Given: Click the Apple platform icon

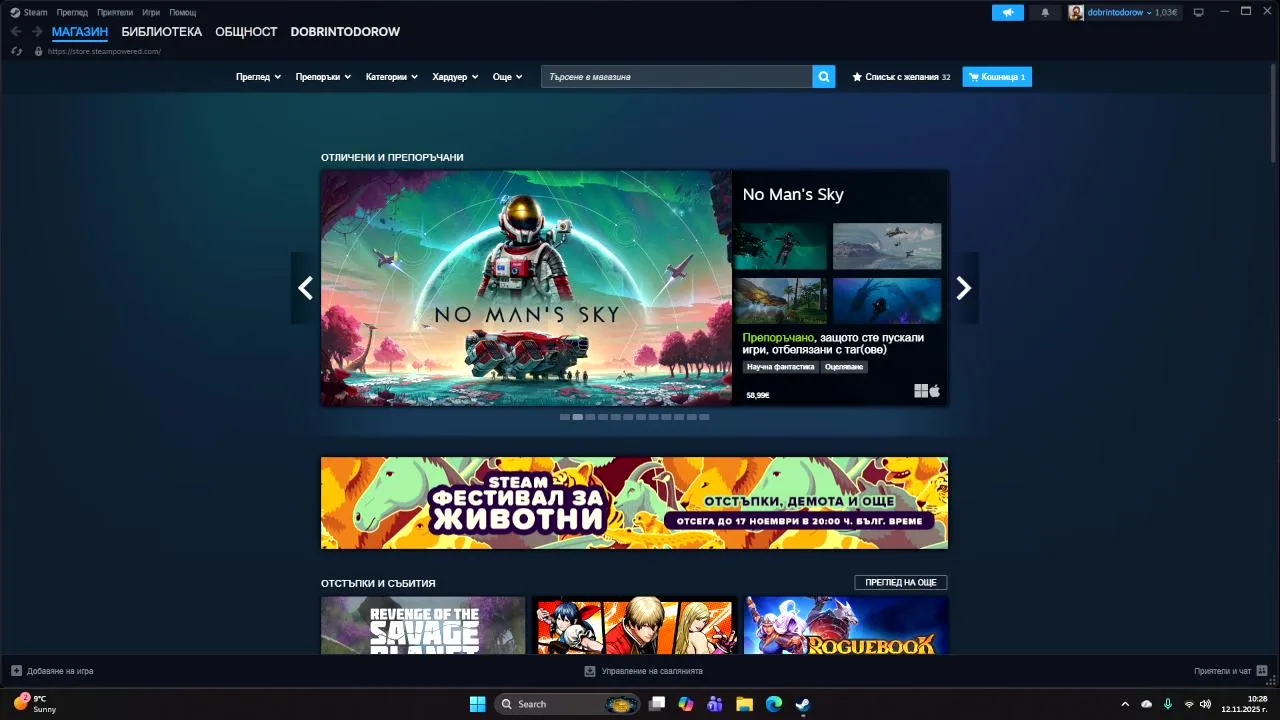Looking at the screenshot, I should pos(935,391).
